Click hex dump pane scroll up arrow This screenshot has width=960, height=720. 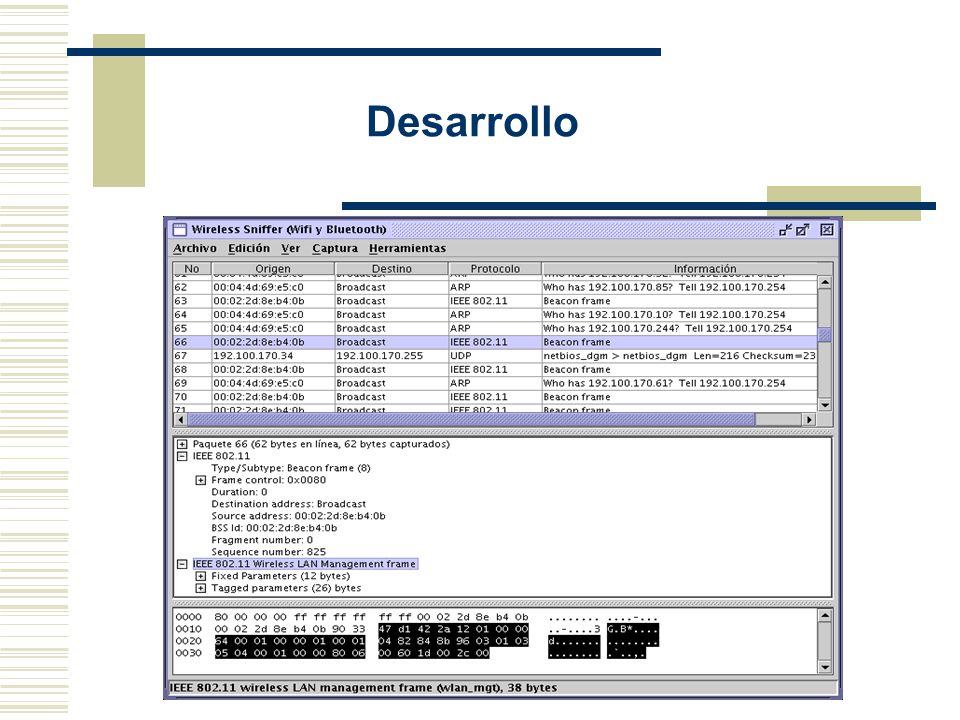825,616
